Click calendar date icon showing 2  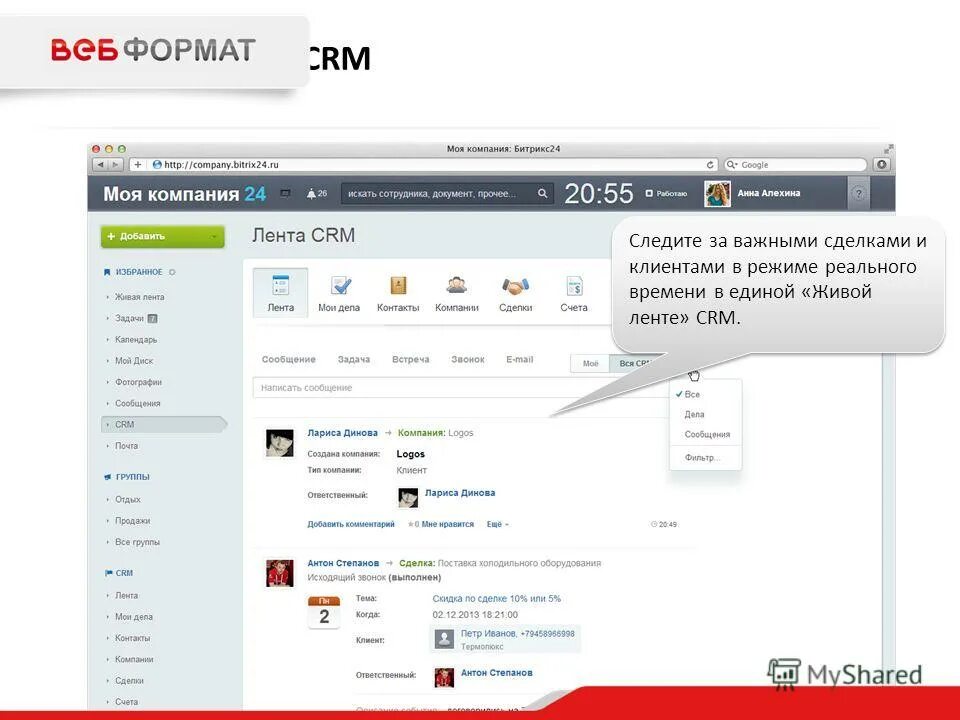pos(324,612)
